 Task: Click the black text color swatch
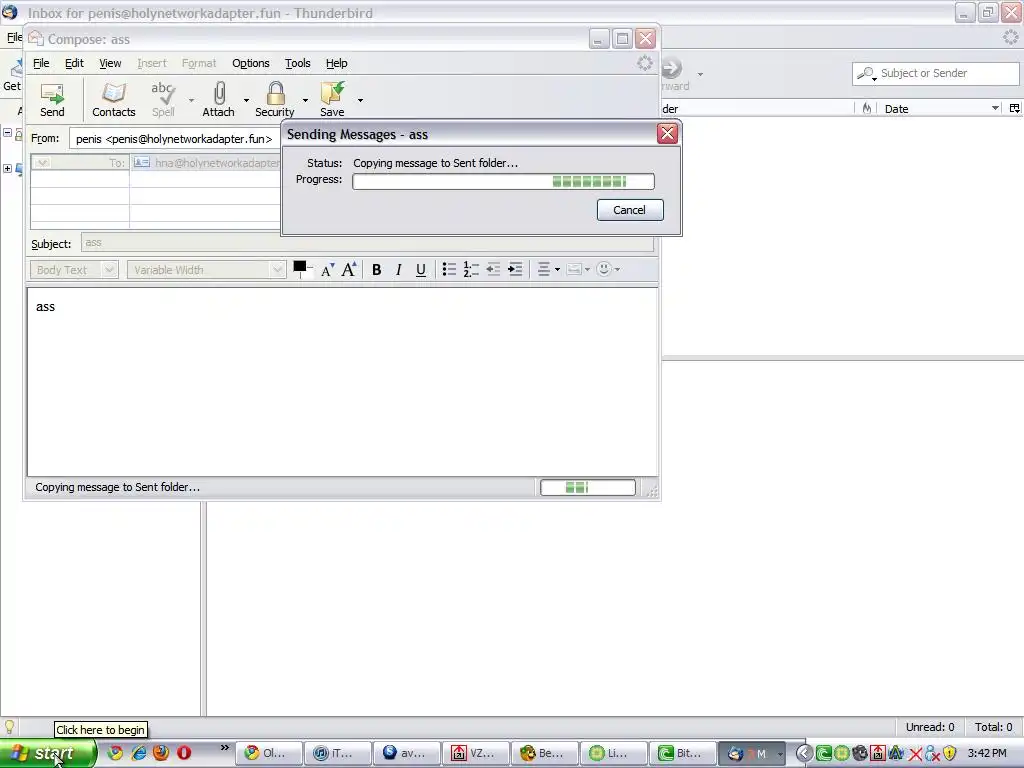click(x=300, y=266)
